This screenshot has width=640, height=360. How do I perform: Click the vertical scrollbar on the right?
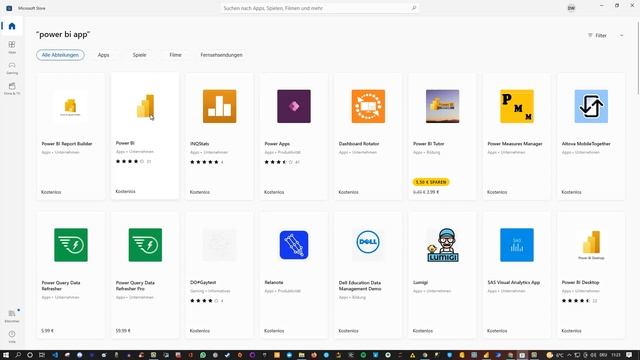(637, 57)
